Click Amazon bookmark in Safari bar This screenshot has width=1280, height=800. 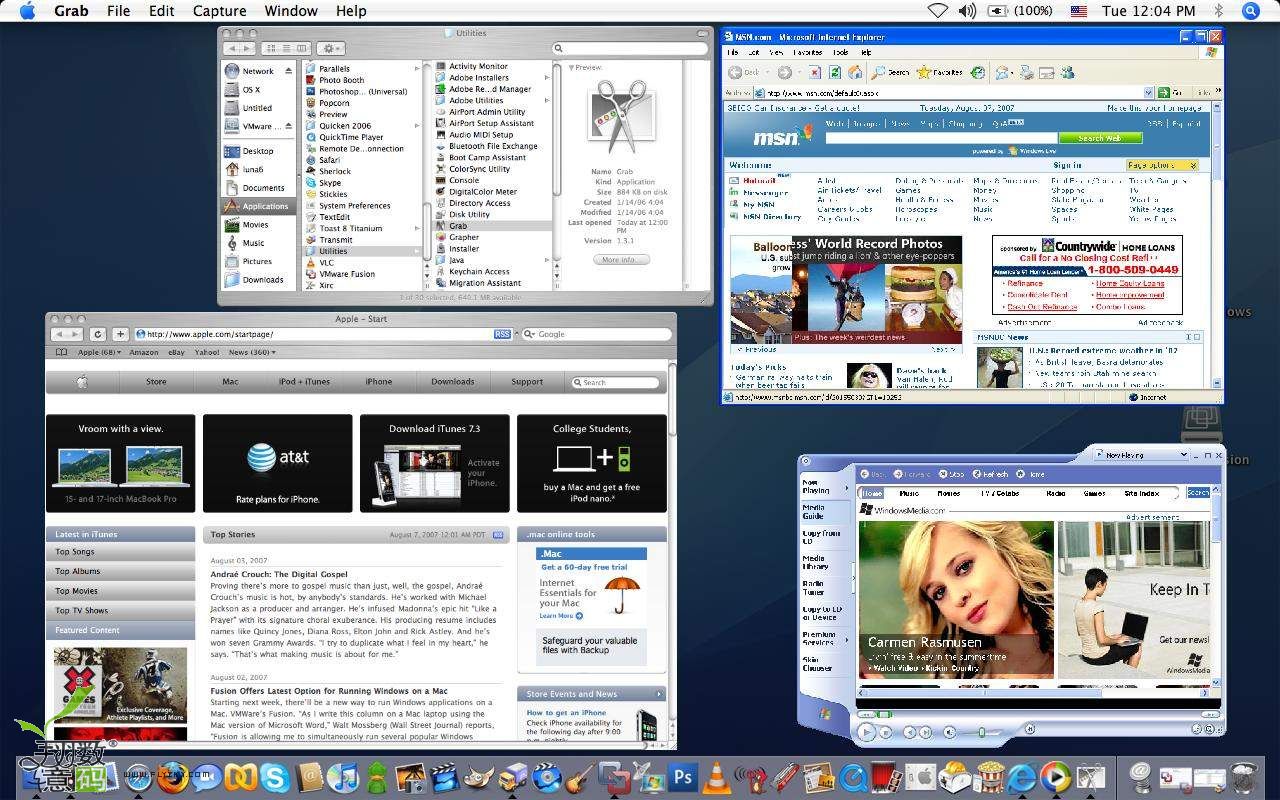click(x=144, y=352)
